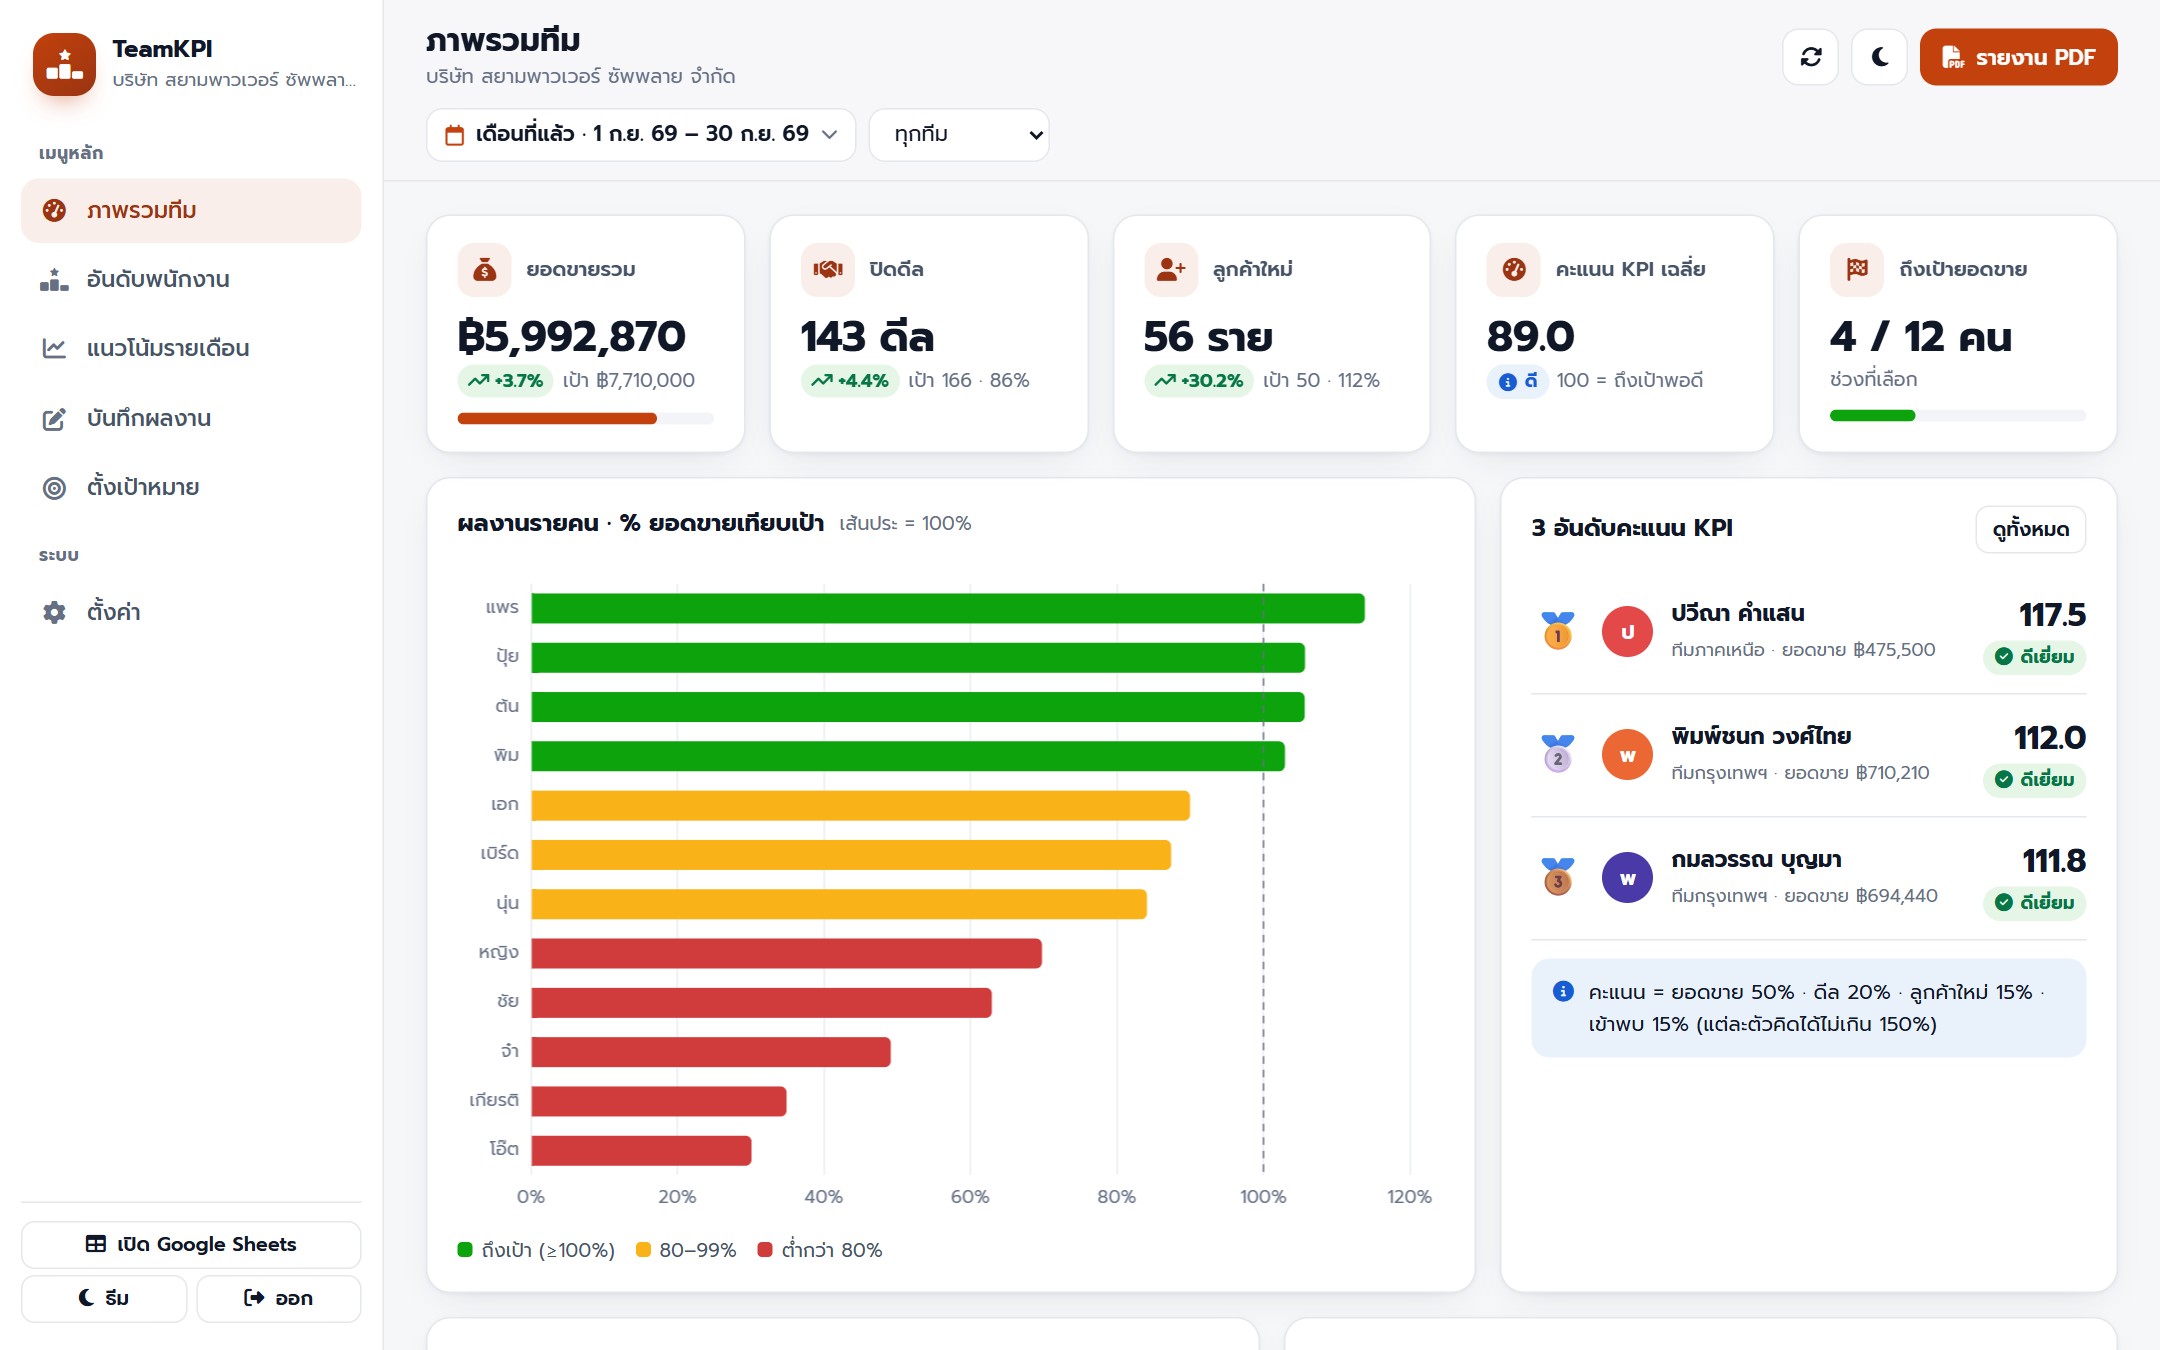Click the purple avatar of กมลวรรณ บุญมา
The image size is (2160, 1350).
[x=1627, y=877]
